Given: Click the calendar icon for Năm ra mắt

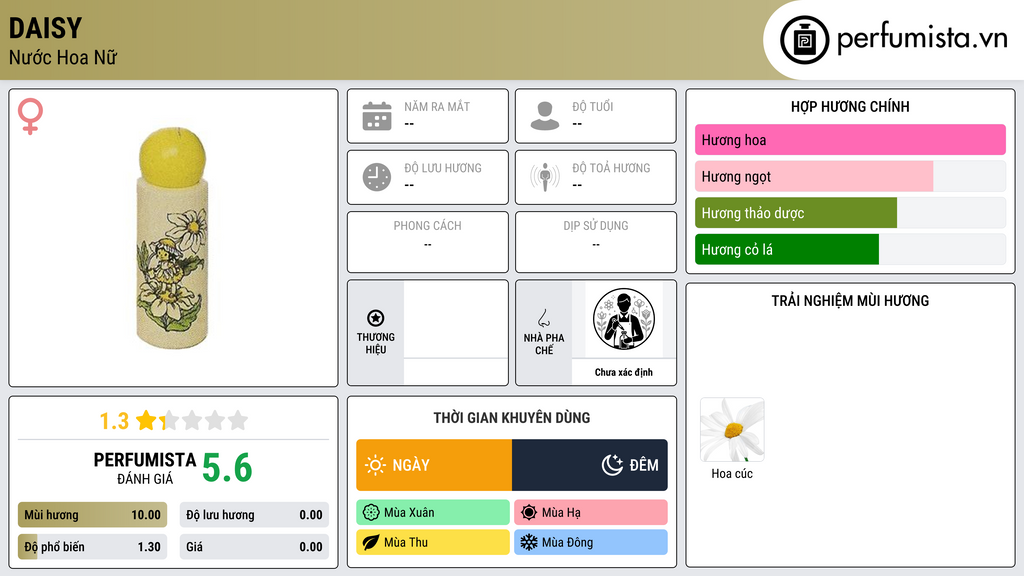Looking at the screenshot, I should (377, 116).
